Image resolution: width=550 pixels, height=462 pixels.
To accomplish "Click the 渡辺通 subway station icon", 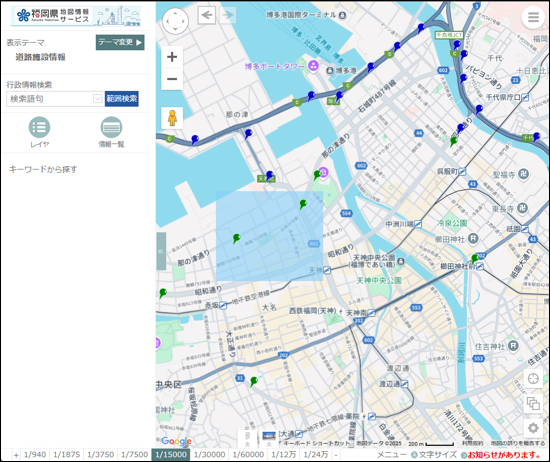I will coord(404,384).
